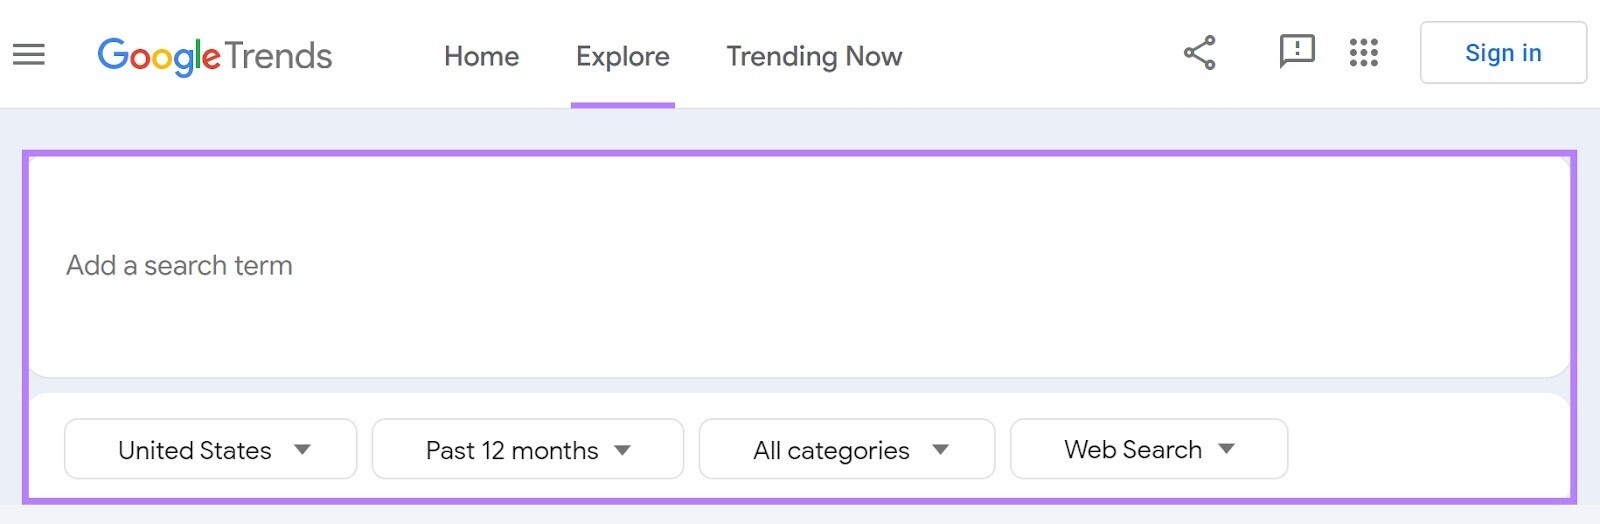Expand the Past 12 months dropdown
1600x524 pixels.
(512, 450)
